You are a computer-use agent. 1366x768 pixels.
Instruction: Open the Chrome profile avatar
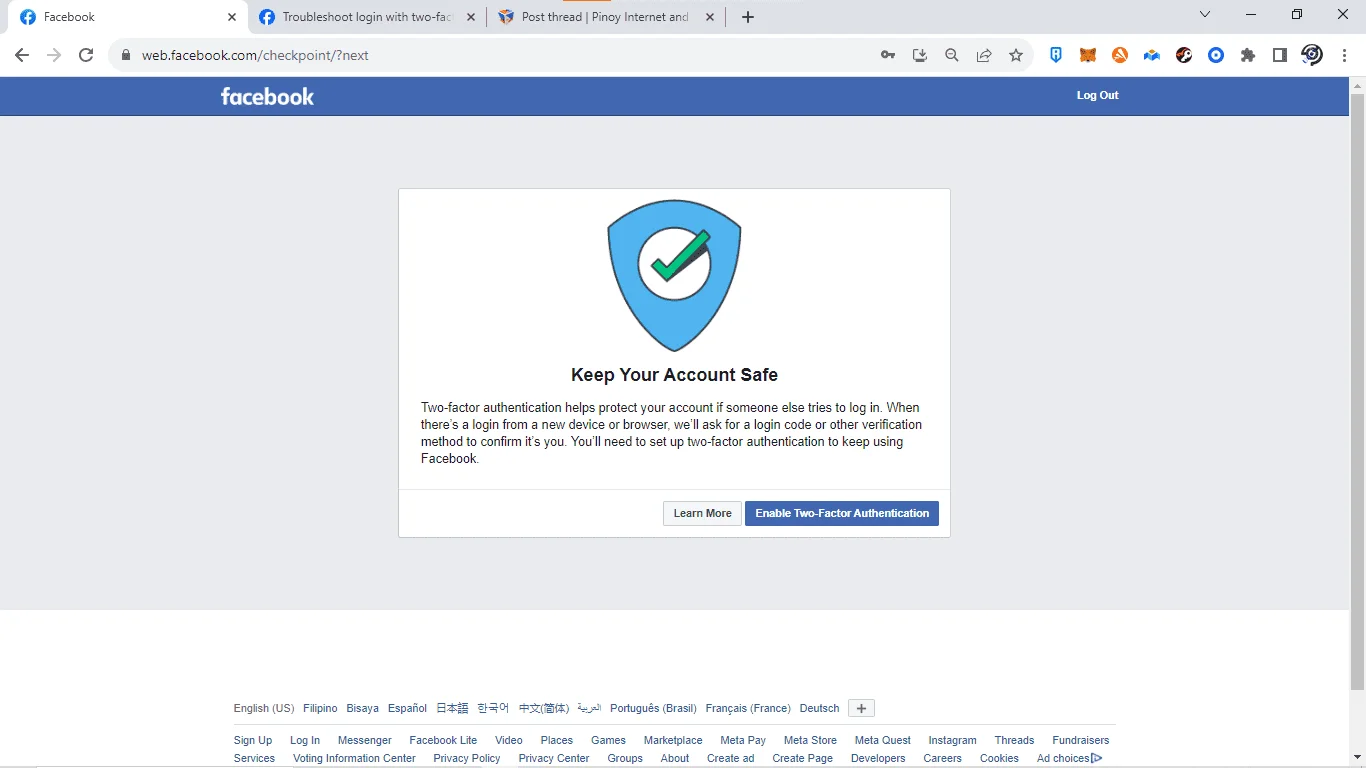[x=1312, y=55]
